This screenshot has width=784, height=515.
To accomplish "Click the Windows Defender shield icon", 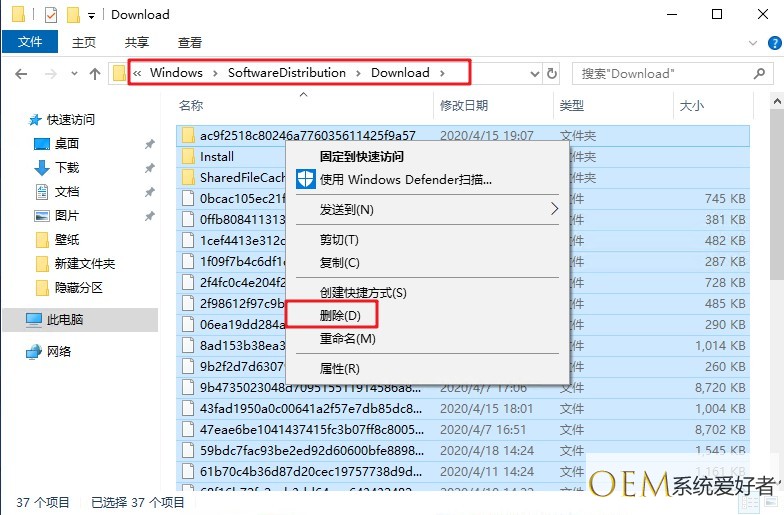I will (305, 179).
